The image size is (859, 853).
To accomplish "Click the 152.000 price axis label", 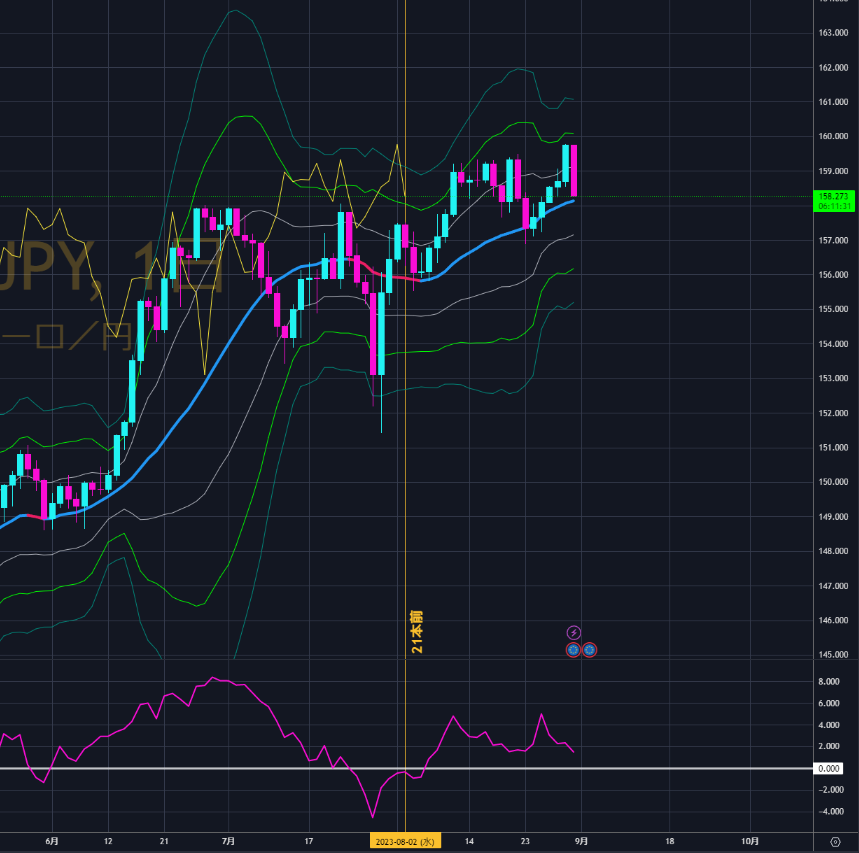I will [x=833, y=413].
